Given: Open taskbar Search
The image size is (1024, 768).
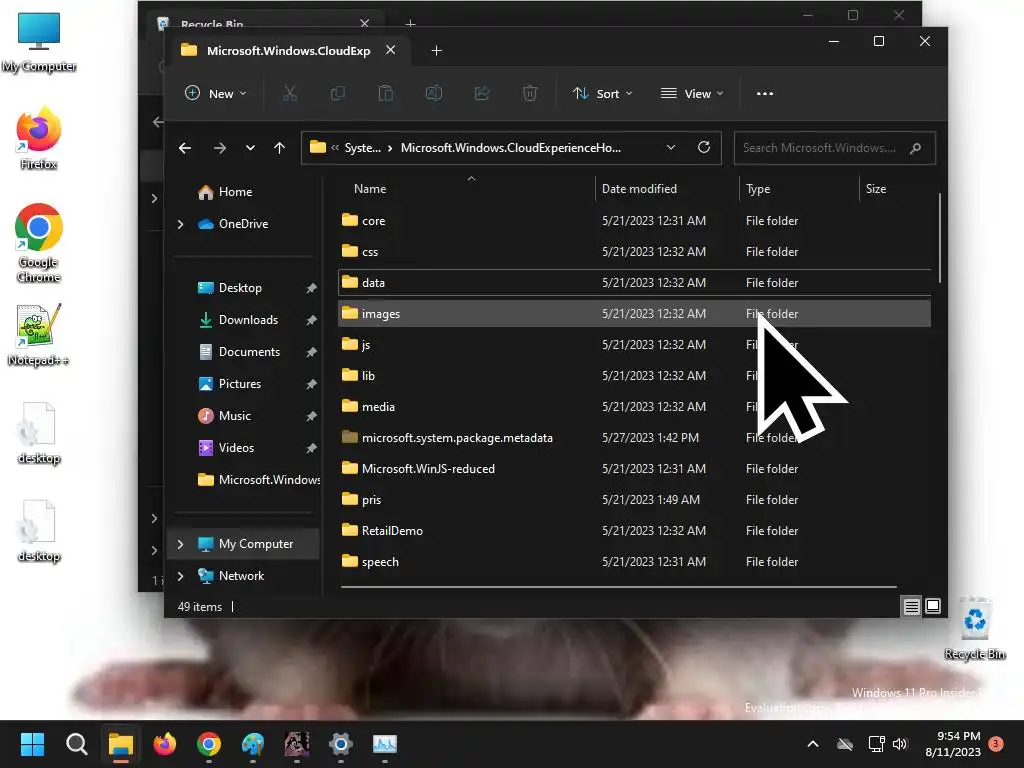Looking at the screenshot, I should pos(76,744).
